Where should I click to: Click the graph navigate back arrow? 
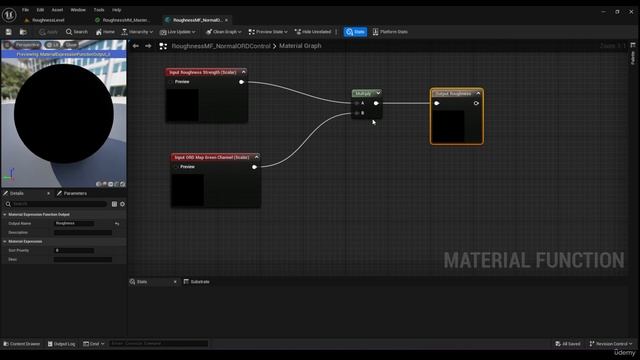(x=136, y=46)
